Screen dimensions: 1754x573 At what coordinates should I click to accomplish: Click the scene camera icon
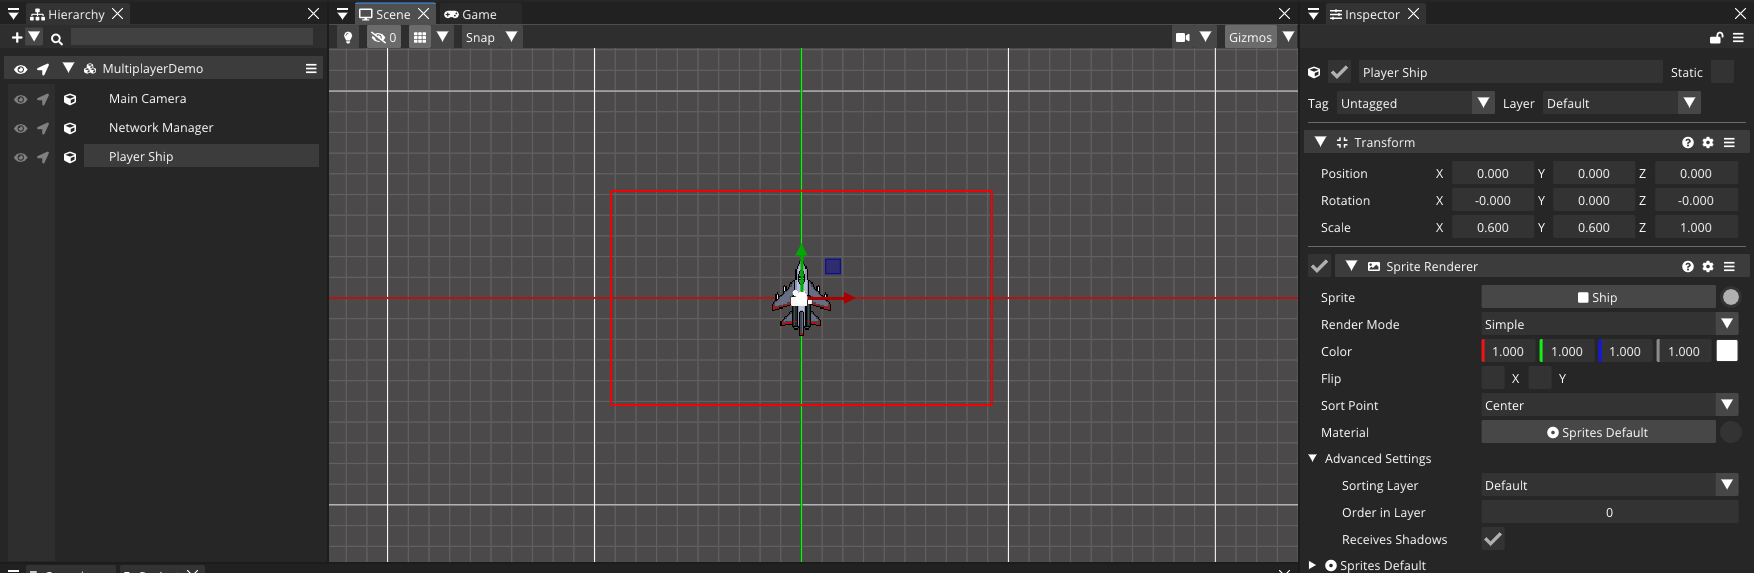coord(1183,37)
